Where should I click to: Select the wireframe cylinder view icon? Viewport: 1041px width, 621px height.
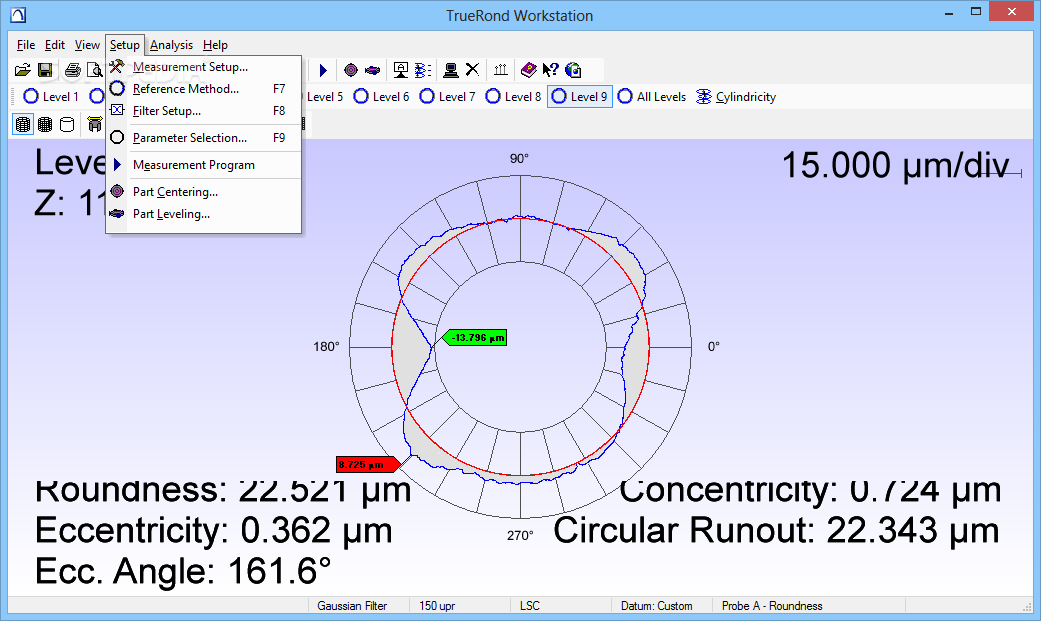pos(23,124)
